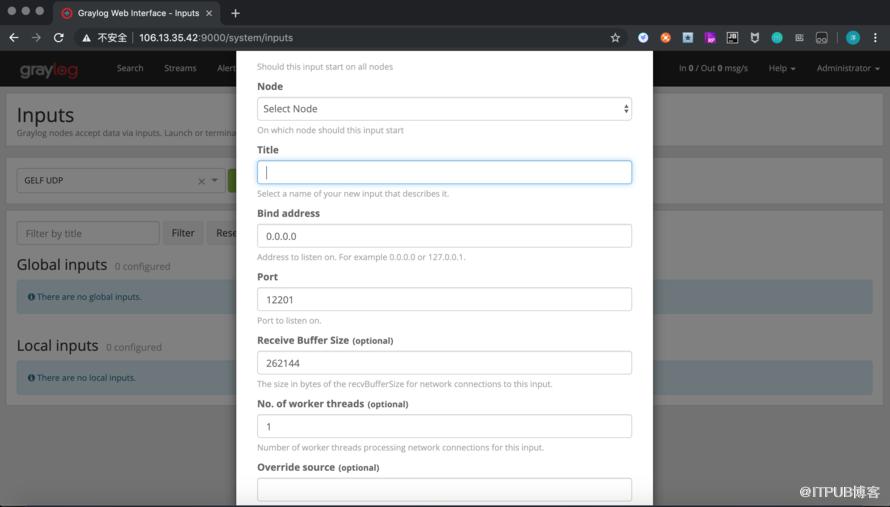Click the blue bird extension icon
This screenshot has width=890, height=507.
643,37
